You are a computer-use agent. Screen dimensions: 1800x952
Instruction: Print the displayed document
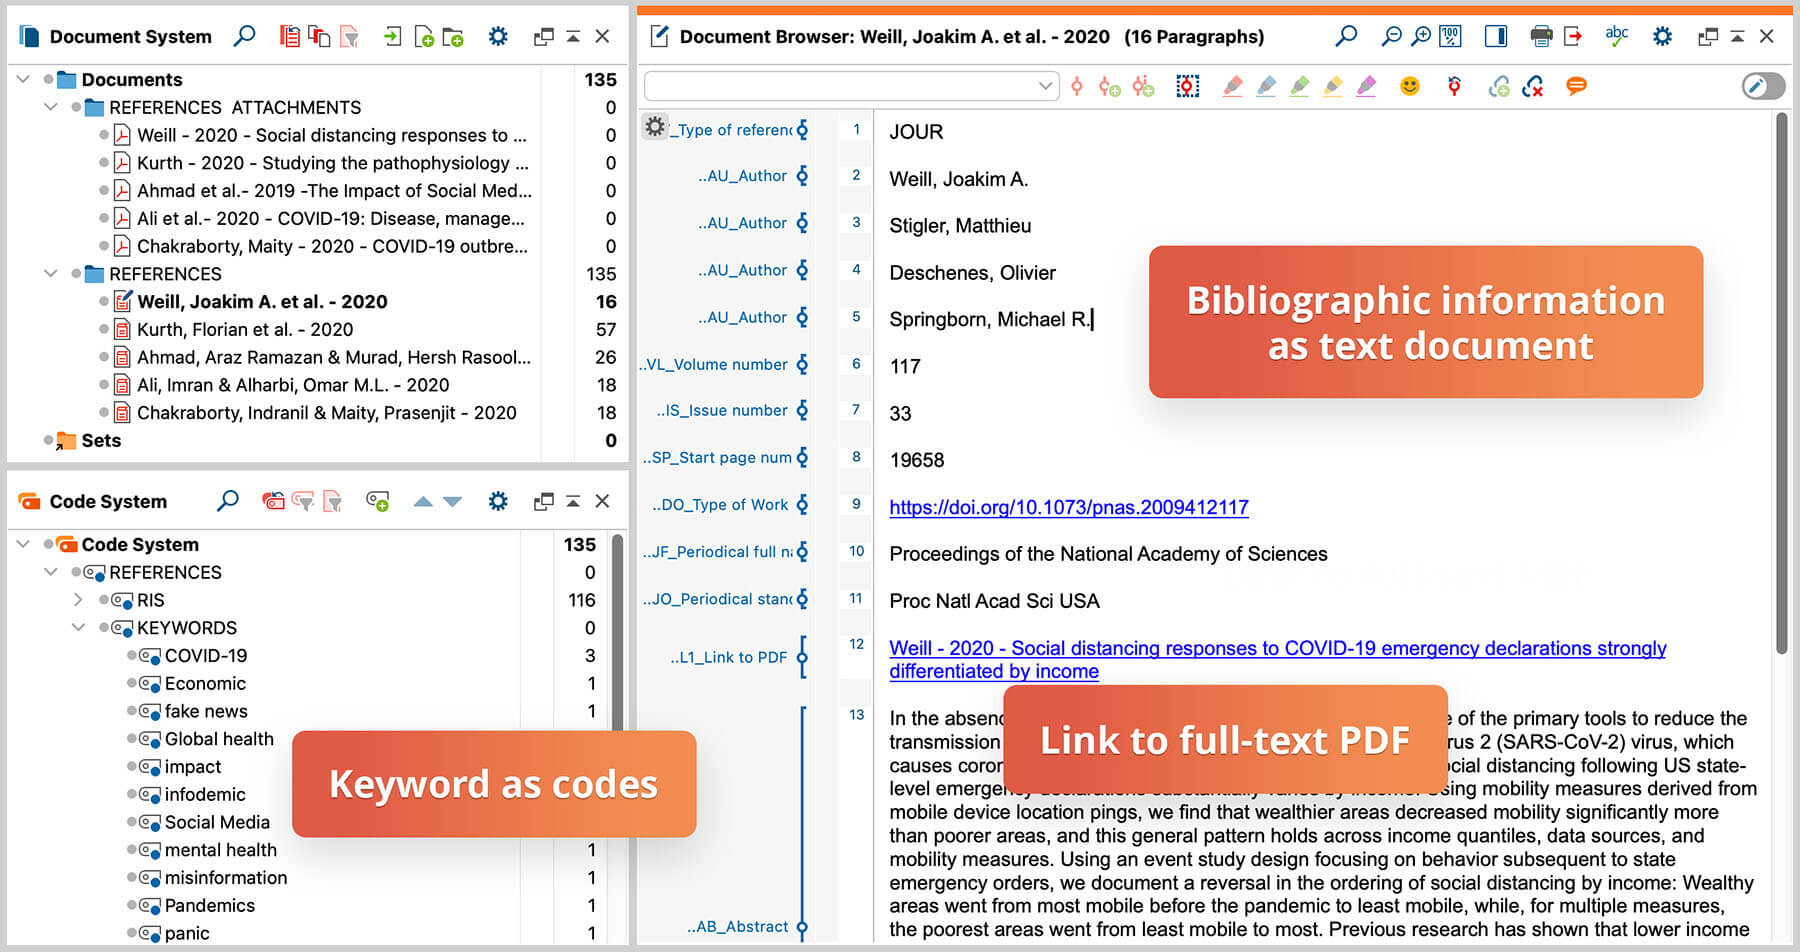click(1539, 36)
